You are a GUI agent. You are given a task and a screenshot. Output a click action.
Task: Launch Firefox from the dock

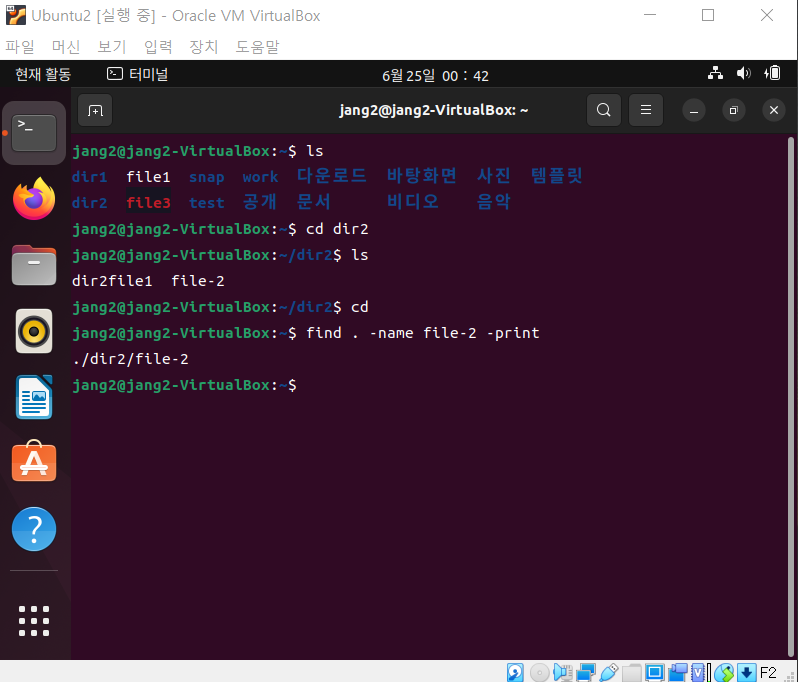point(34,198)
